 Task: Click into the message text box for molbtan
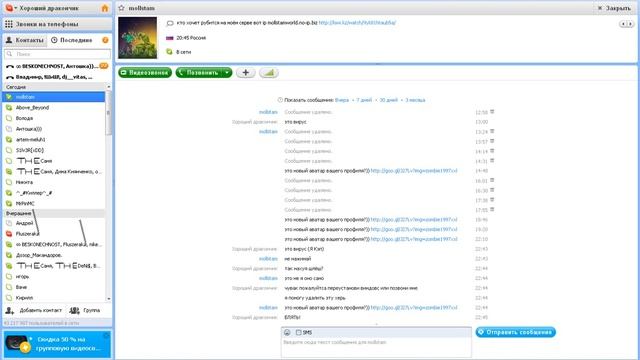point(376,347)
